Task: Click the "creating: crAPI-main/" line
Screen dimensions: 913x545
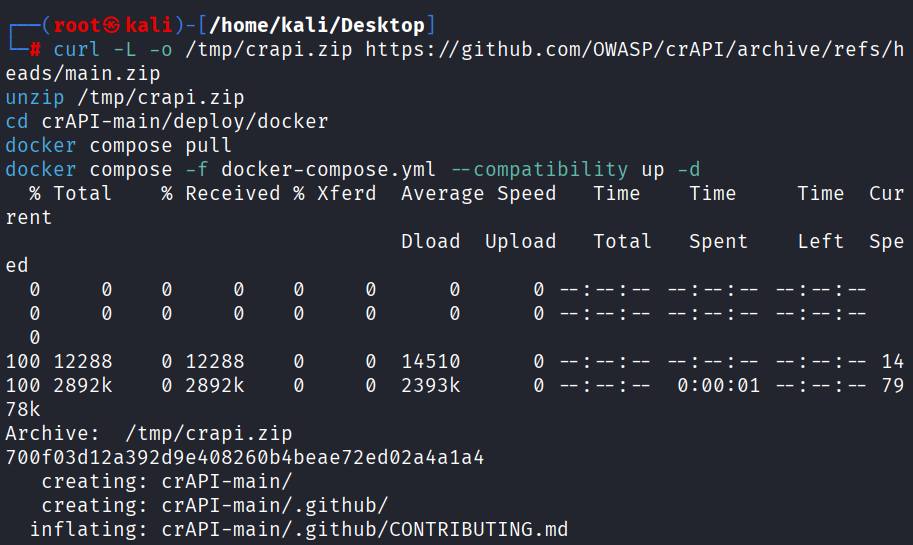Action: [x=167, y=481]
